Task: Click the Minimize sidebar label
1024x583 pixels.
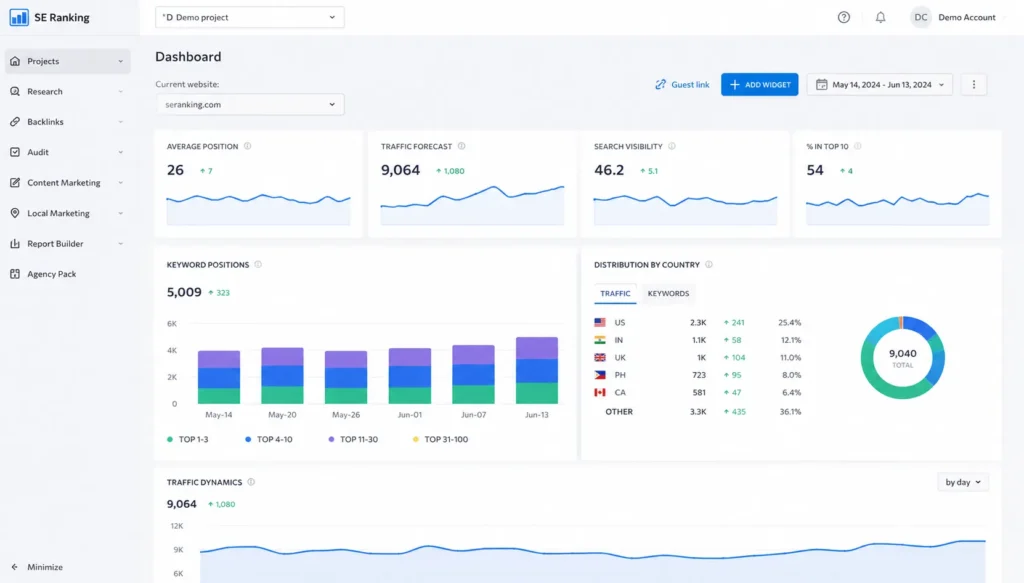Action: pos(45,567)
